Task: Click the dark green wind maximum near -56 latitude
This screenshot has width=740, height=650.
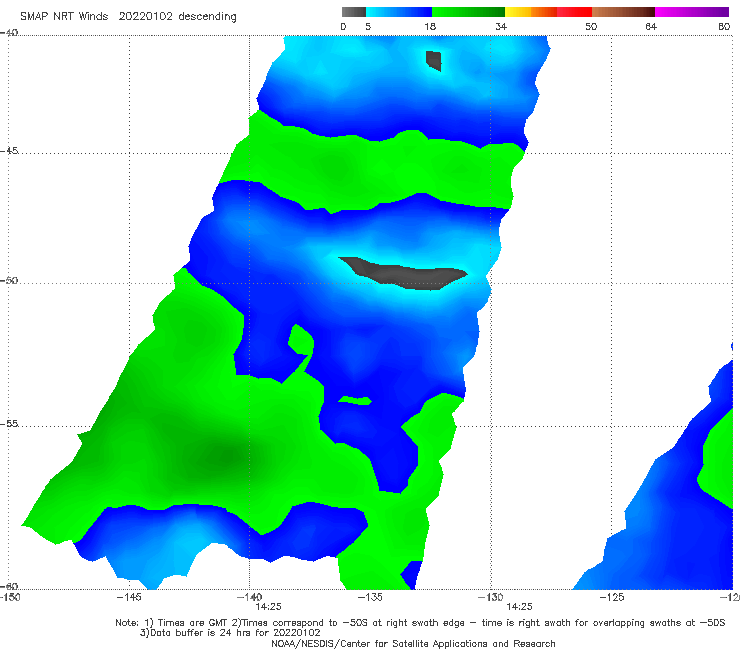Action: pyautogui.click(x=226, y=456)
